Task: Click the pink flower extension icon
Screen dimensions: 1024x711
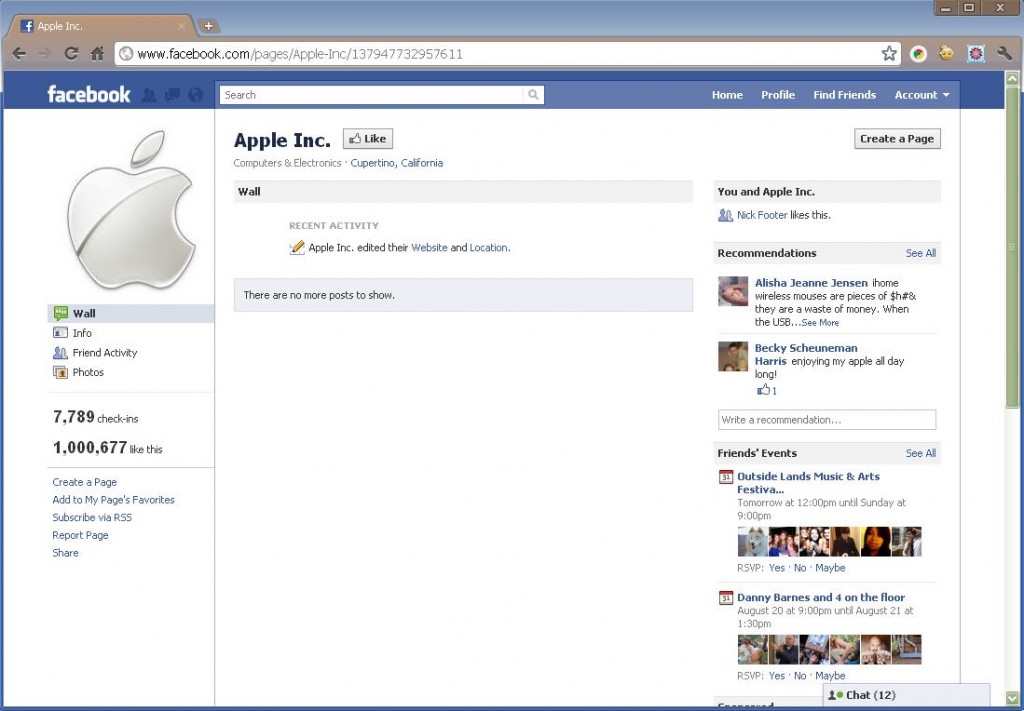Action: [x=976, y=54]
